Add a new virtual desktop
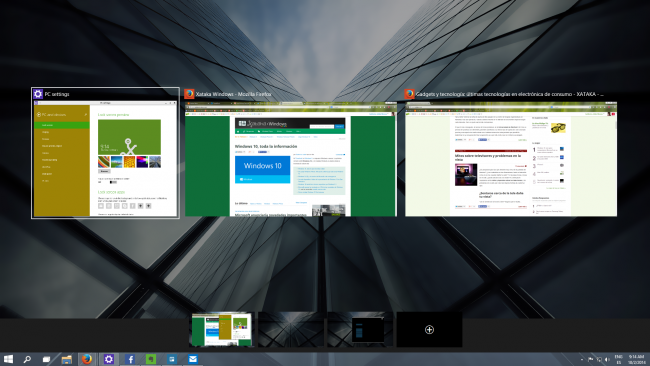Image resolution: width=650 pixels, height=366 pixels. point(429,330)
